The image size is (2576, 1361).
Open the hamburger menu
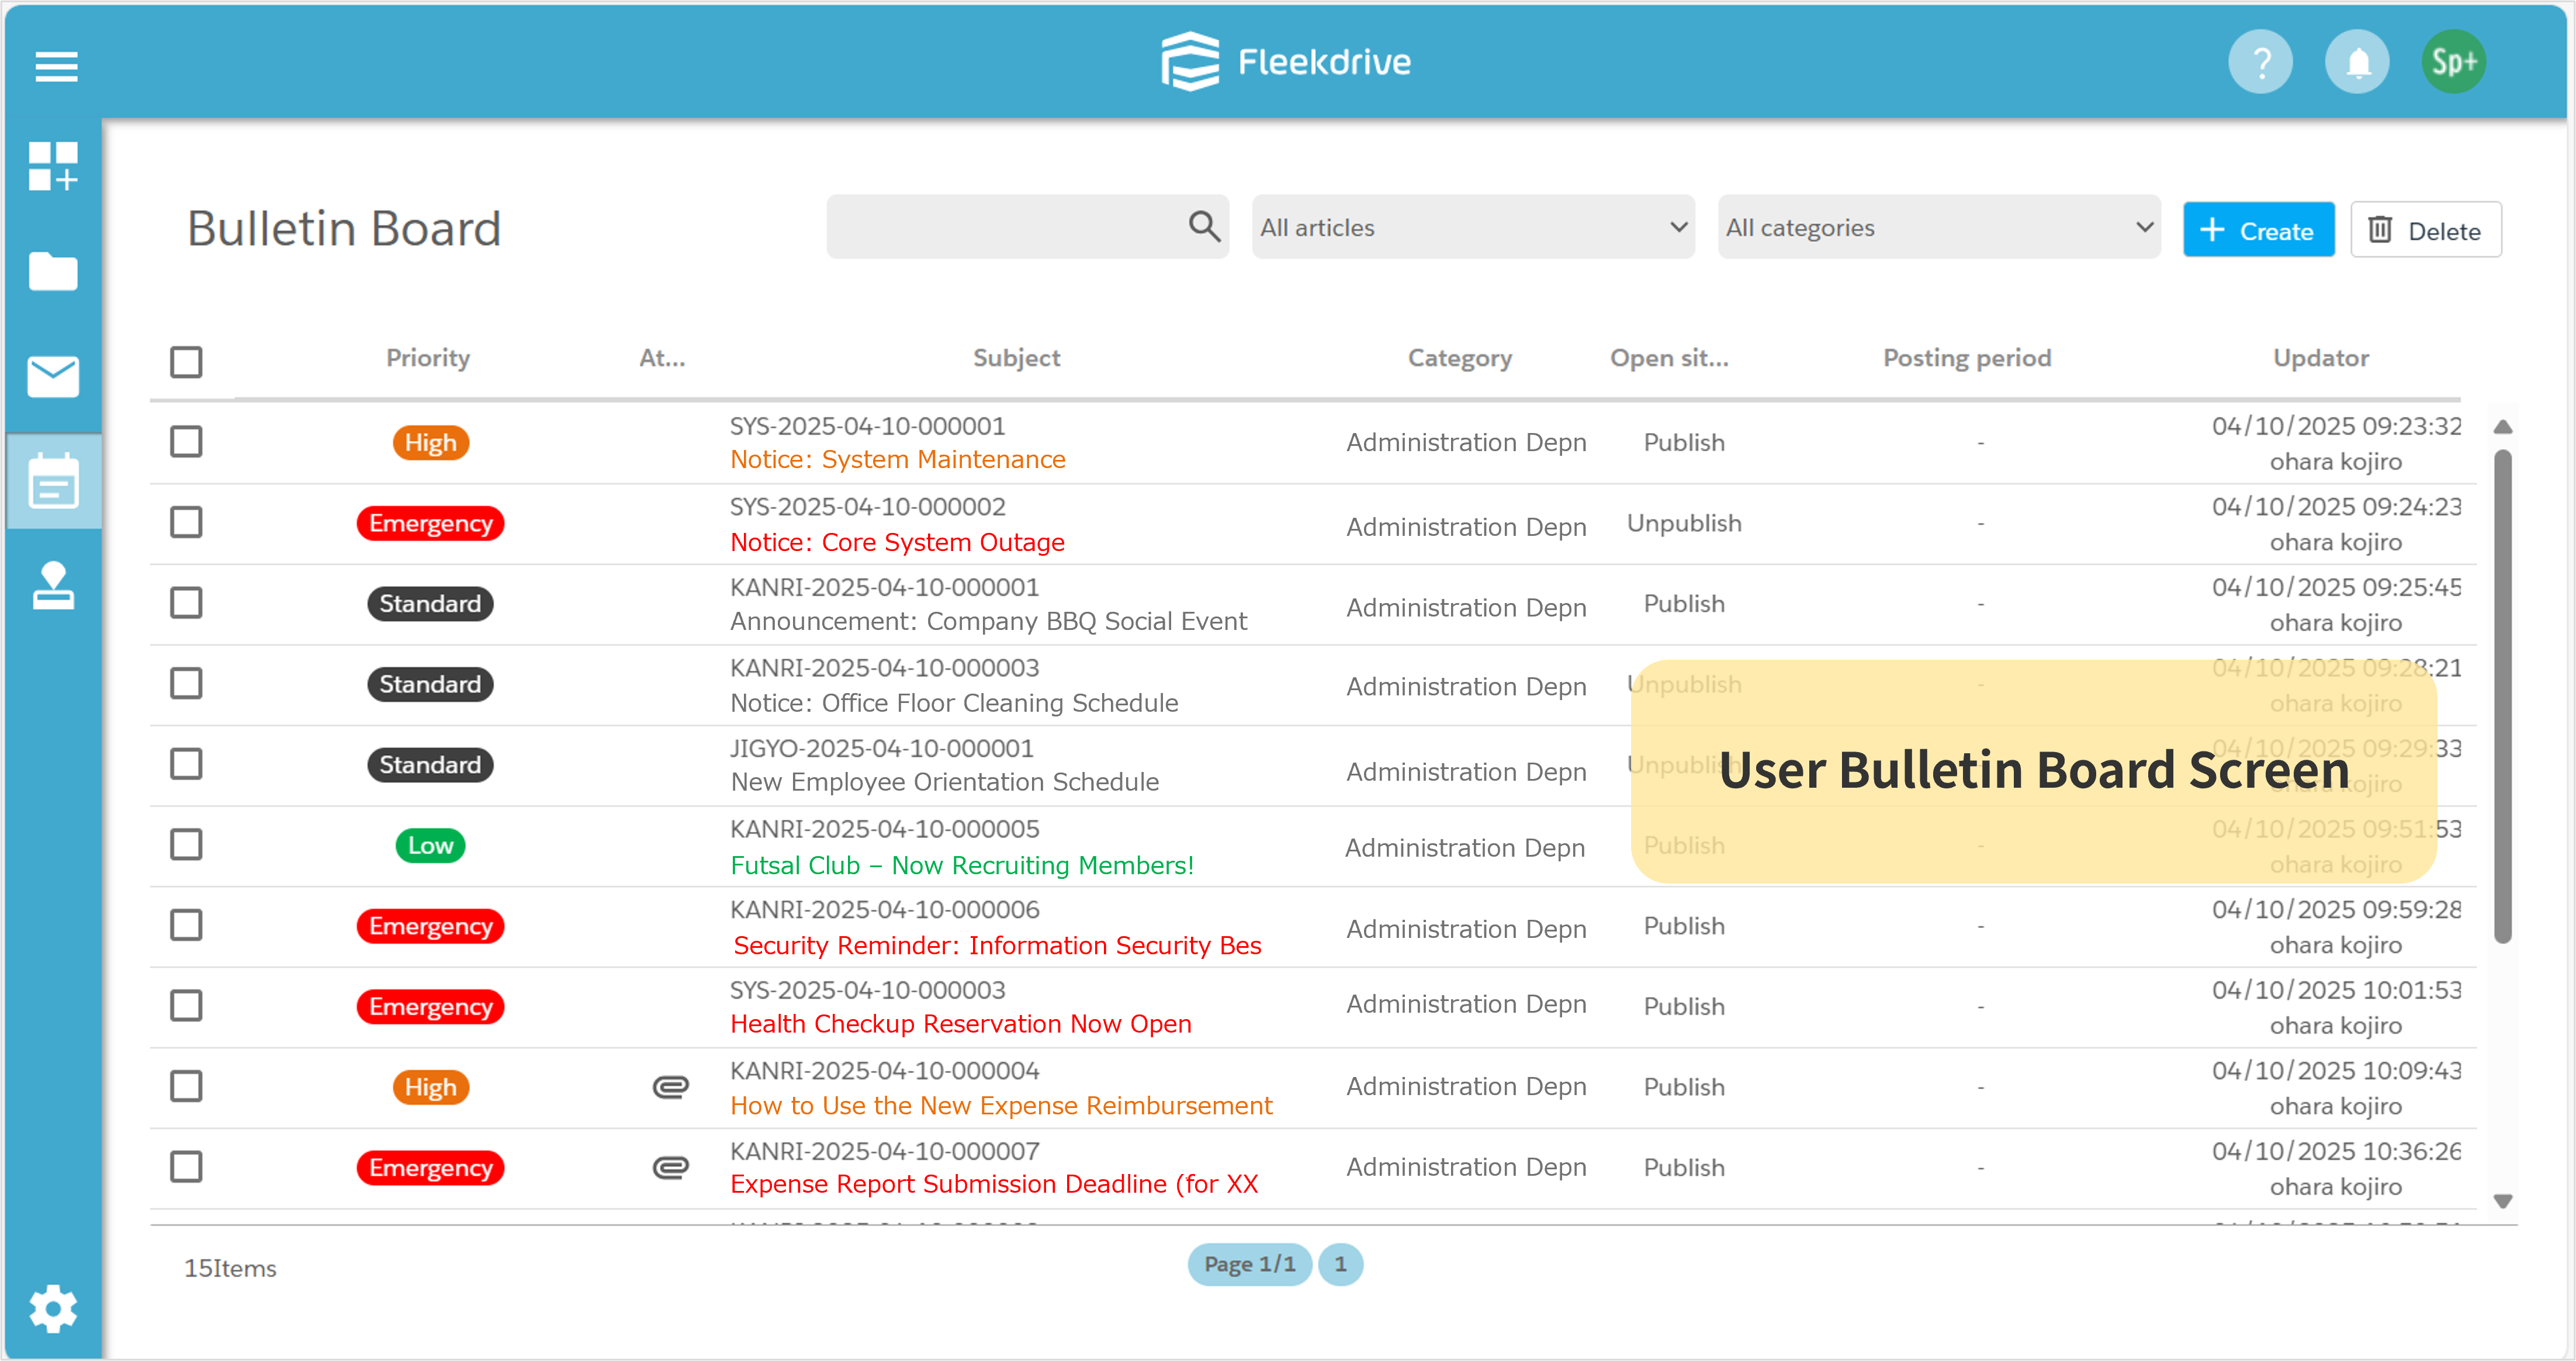click(56, 66)
